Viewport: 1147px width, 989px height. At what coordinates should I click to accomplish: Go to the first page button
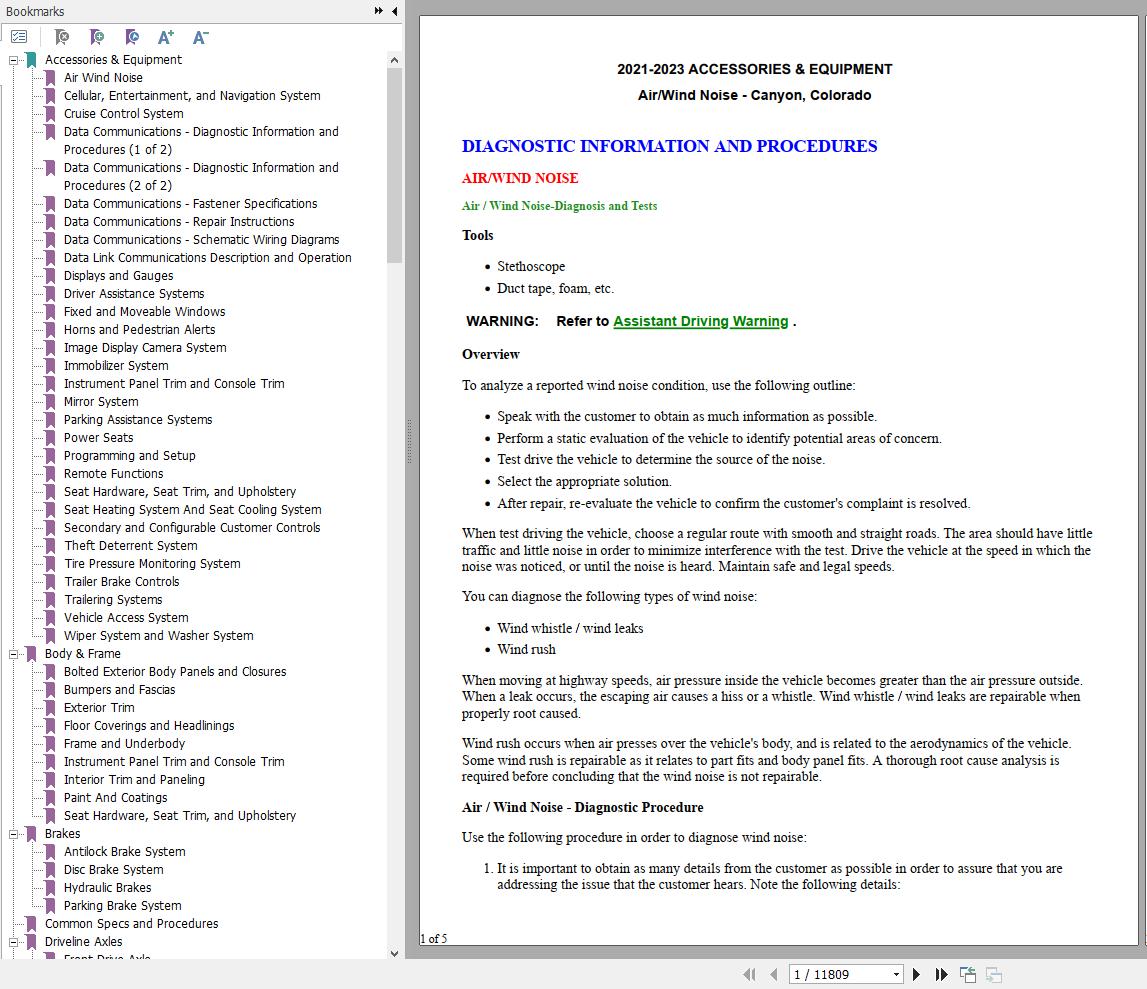click(749, 974)
